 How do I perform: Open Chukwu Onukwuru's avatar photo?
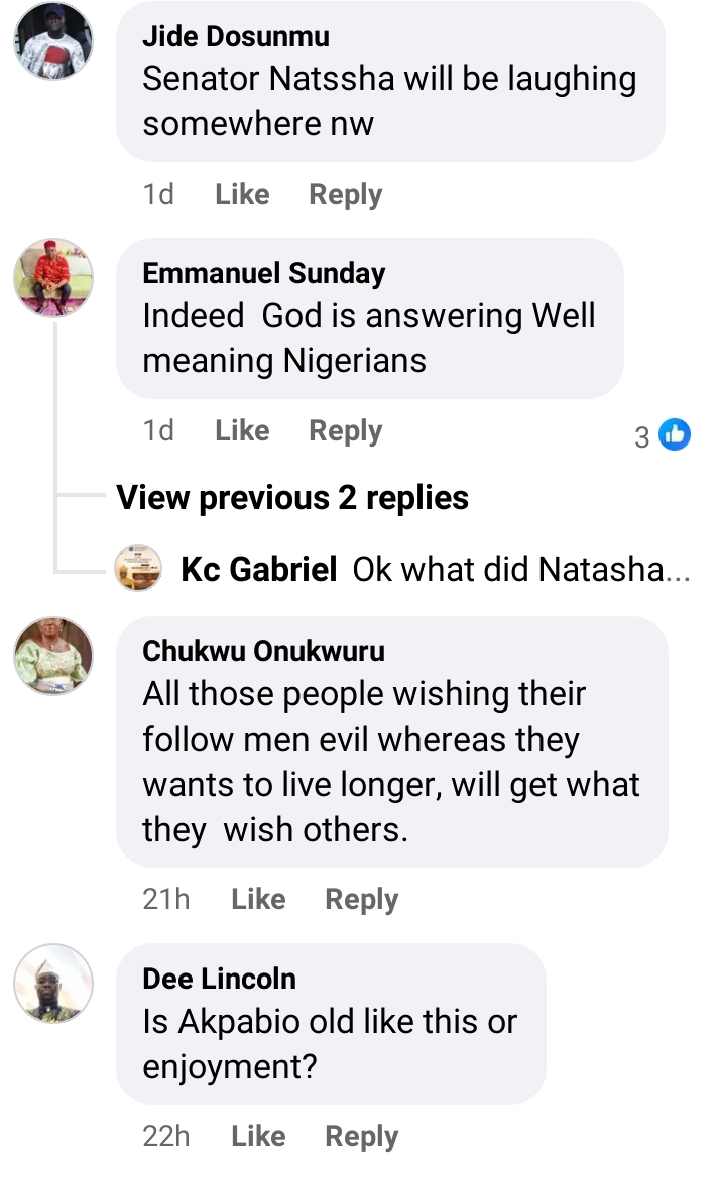pos(53,656)
